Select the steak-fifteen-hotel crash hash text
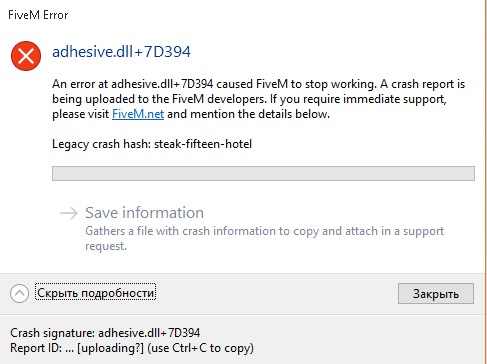The image size is (487, 364). coord(203,144)
